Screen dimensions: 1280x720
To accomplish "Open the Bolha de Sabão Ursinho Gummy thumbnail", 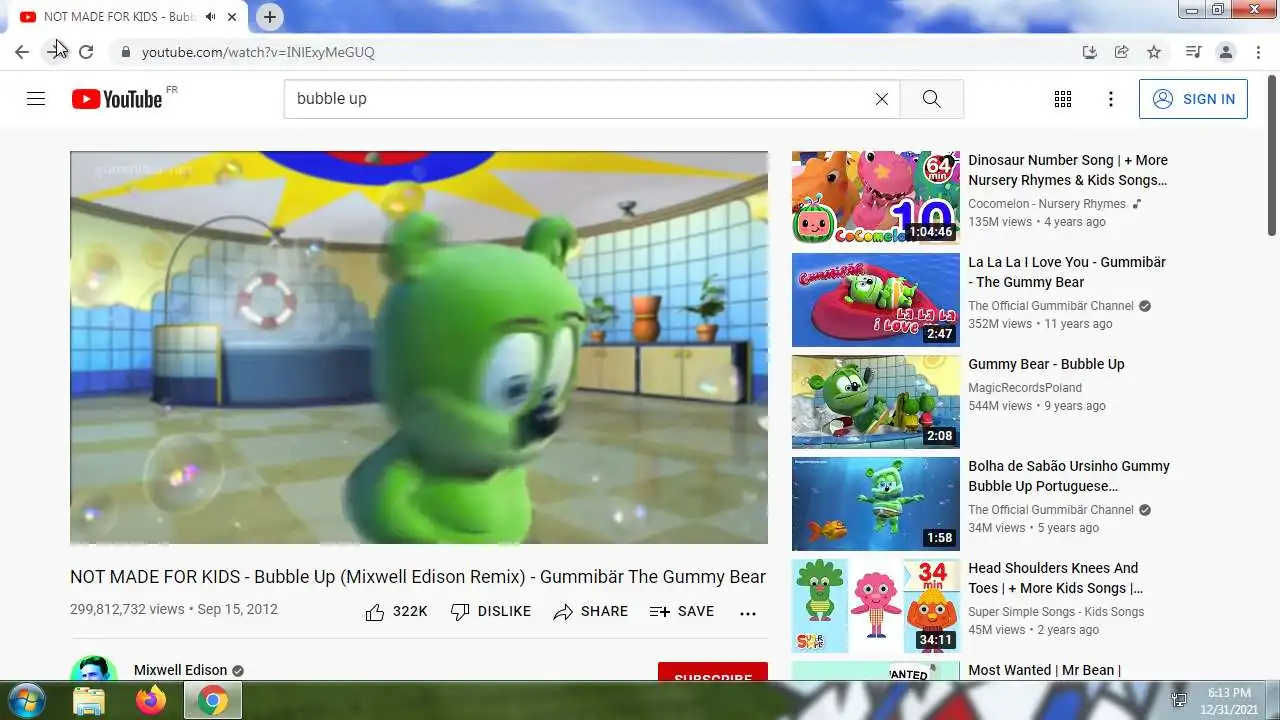I will 876,504.
